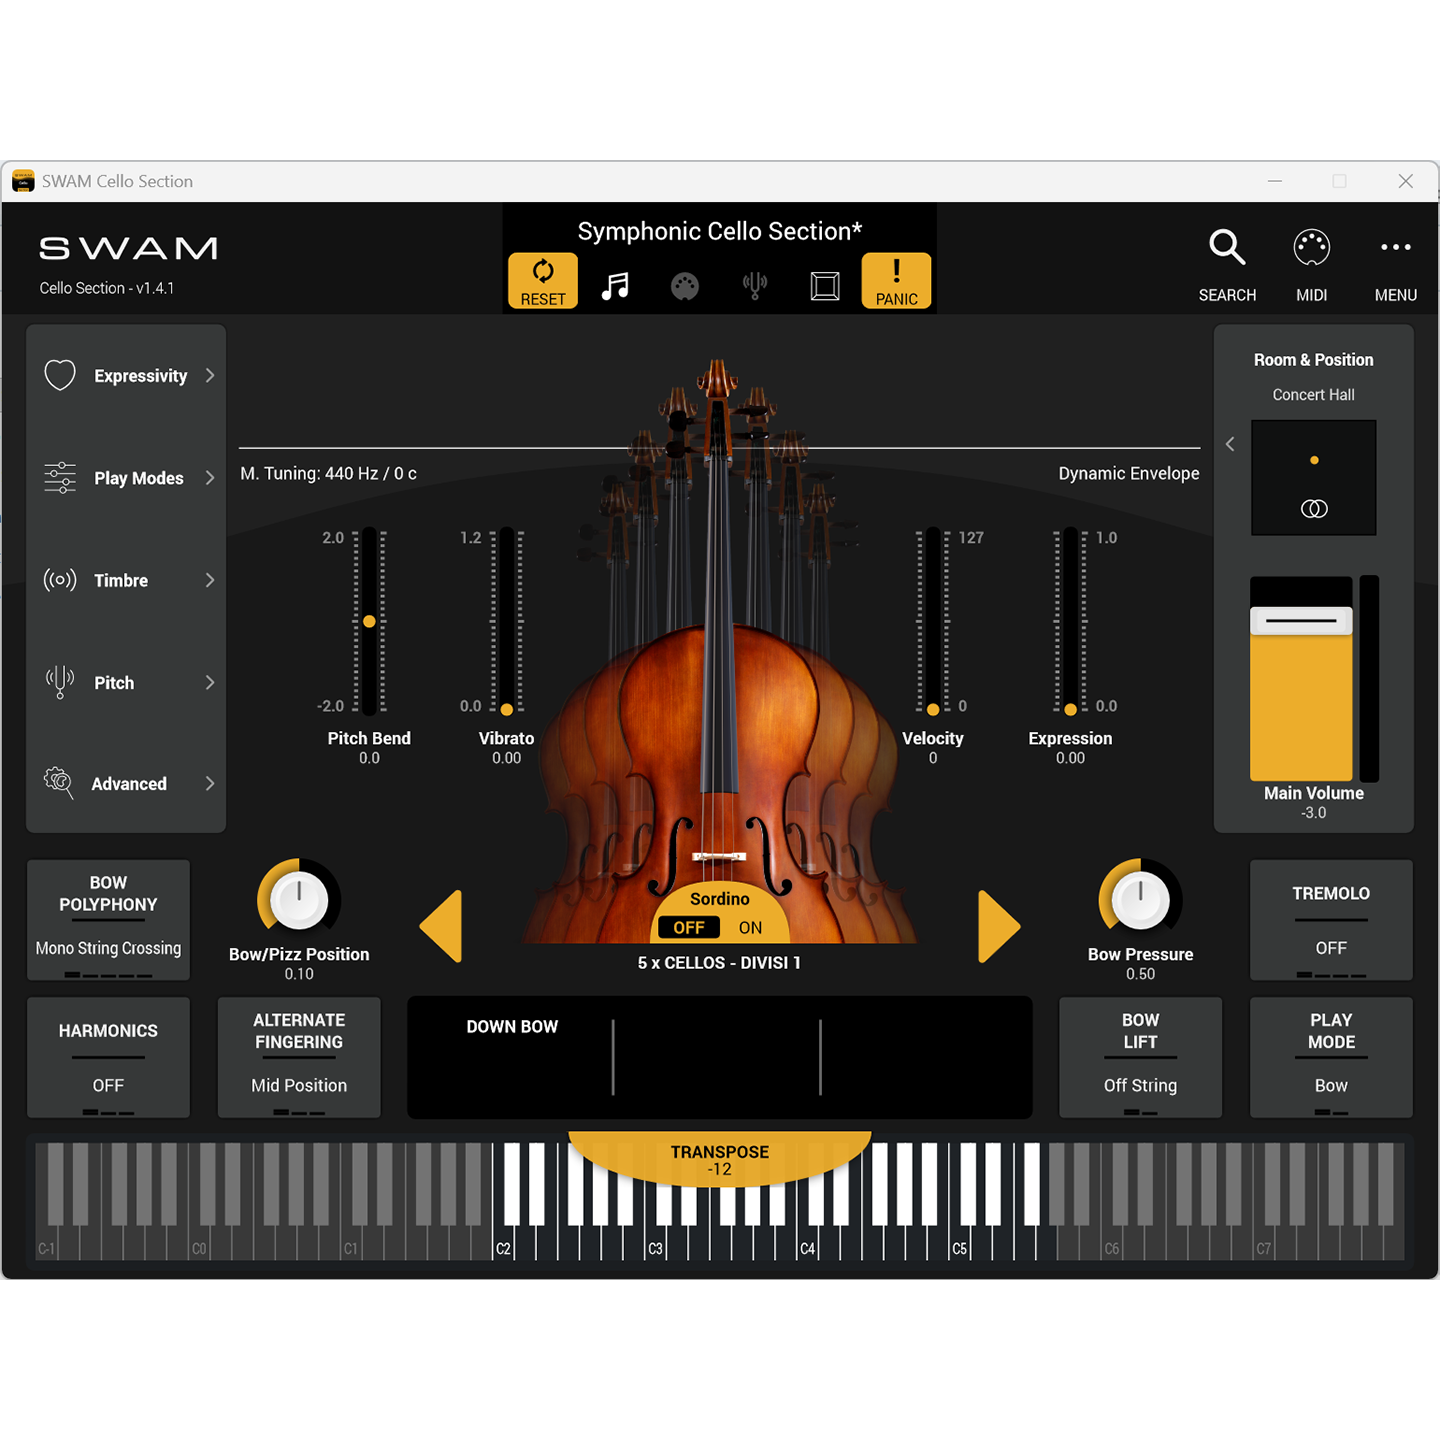
Task: Toggle the TREMOLO button
Action: (1331, 920)
